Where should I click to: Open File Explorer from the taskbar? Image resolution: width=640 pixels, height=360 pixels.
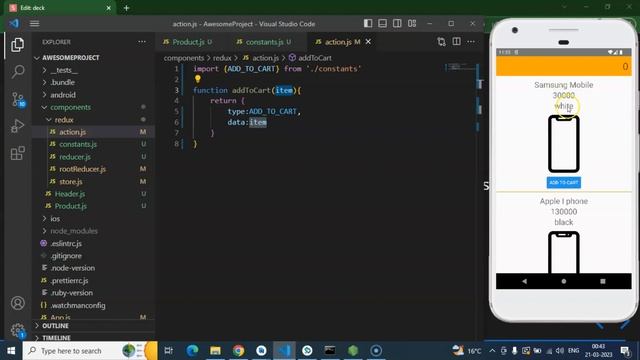(x=215, y=351)
